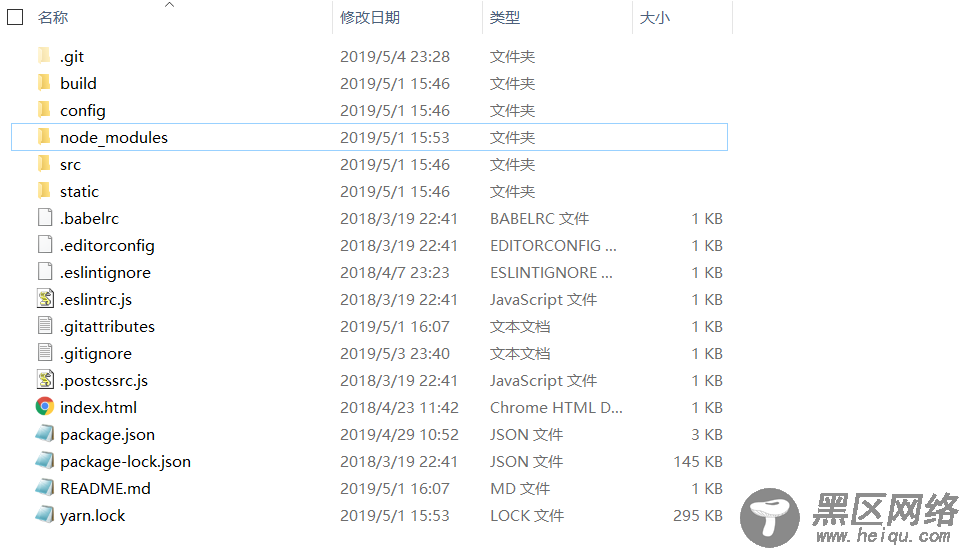Viewport: 972px width, 553px height.
Task: Click the .babelrc file icon
Action: coord(45,218)
